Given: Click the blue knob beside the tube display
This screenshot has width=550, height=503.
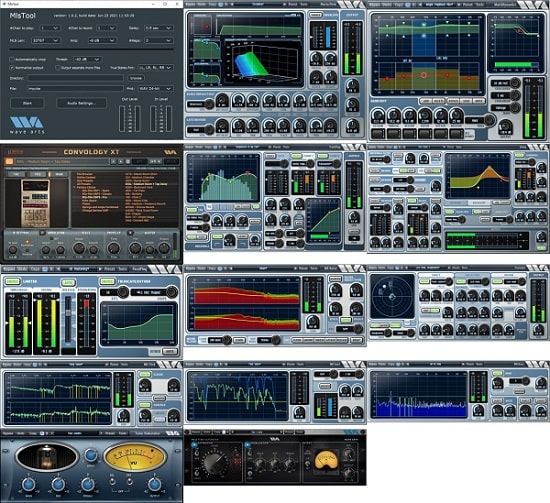Looking at the screenshot, I should pos(90,455).
